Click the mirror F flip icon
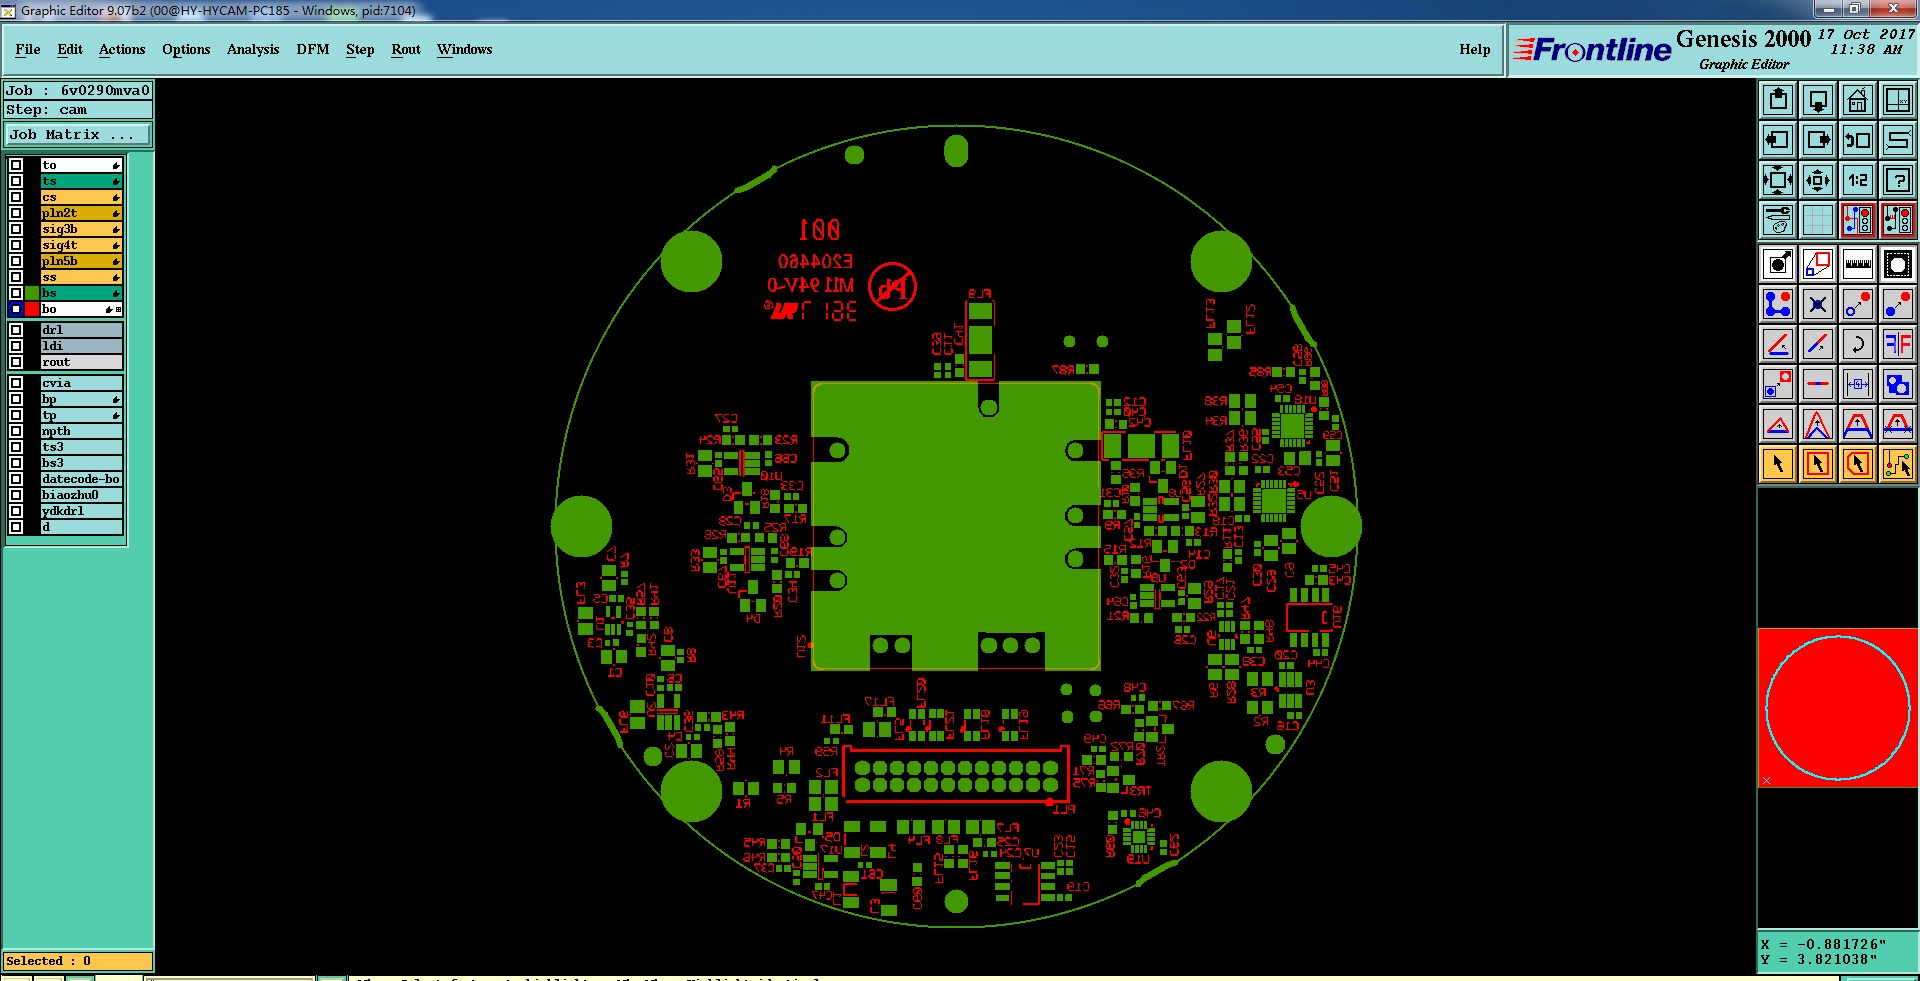The width and height of the screenshot is (1920, 981). [x=1898, y=344]
